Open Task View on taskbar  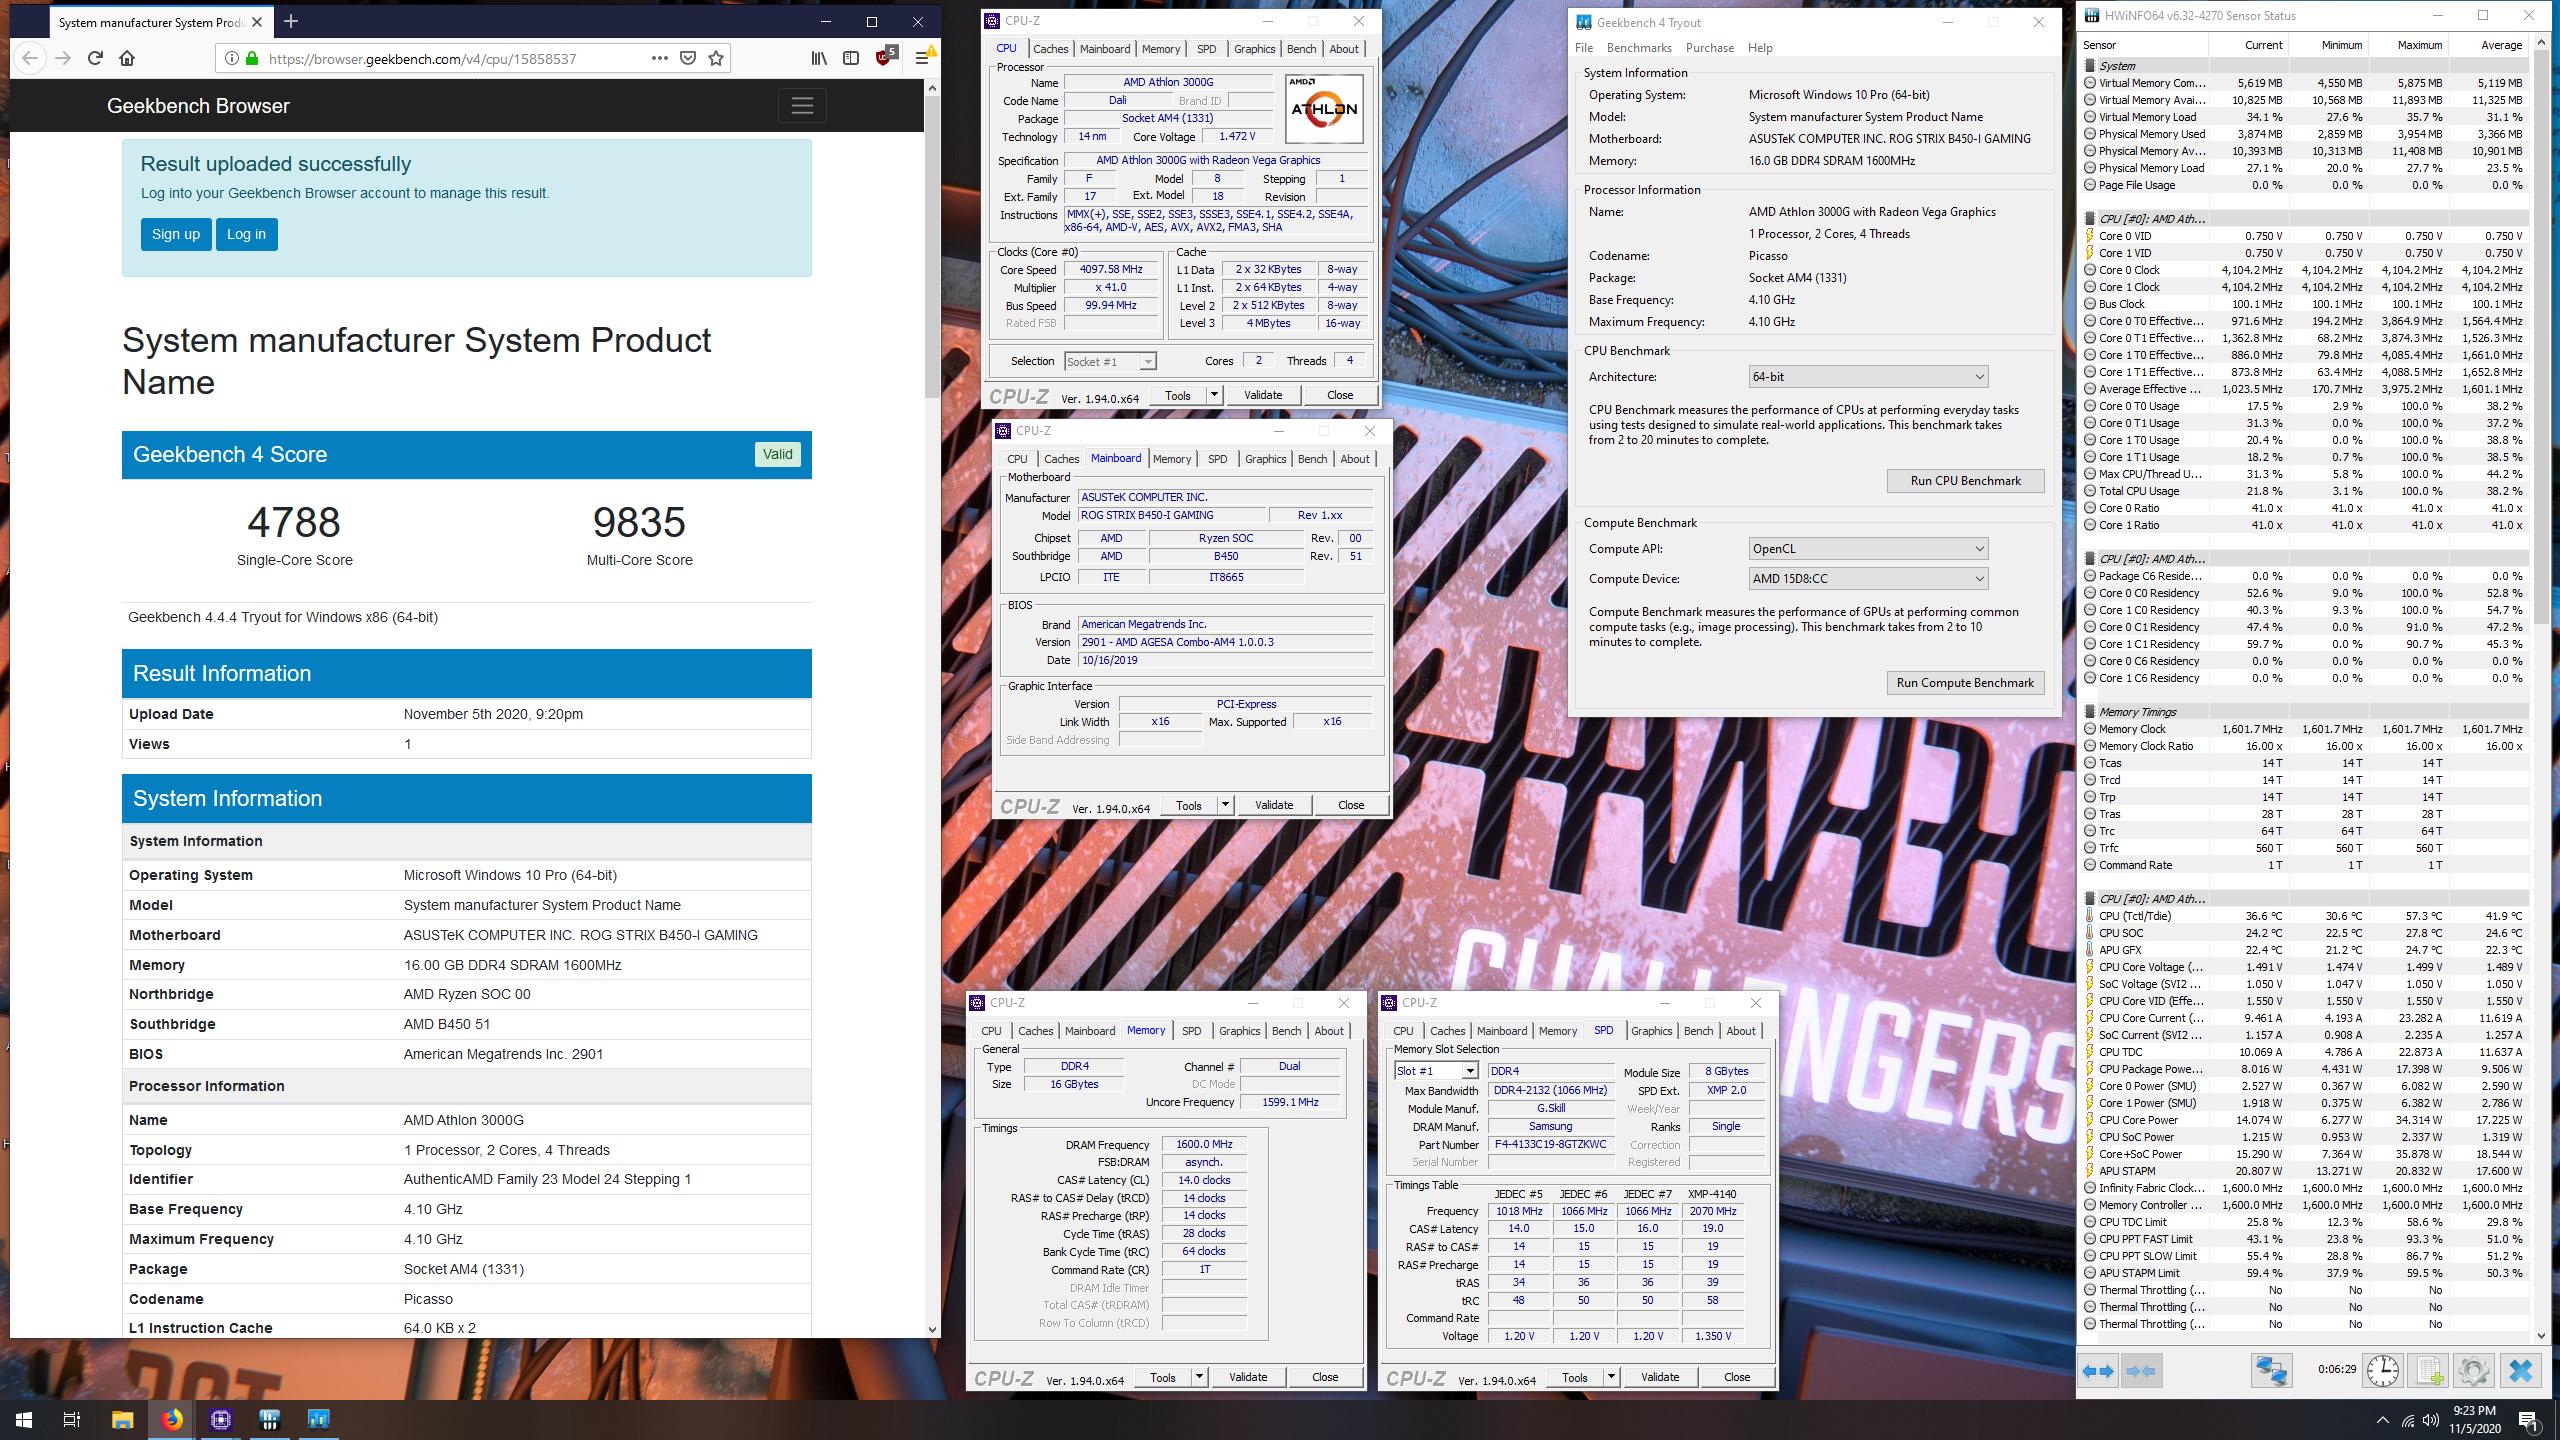[72, 1419]
